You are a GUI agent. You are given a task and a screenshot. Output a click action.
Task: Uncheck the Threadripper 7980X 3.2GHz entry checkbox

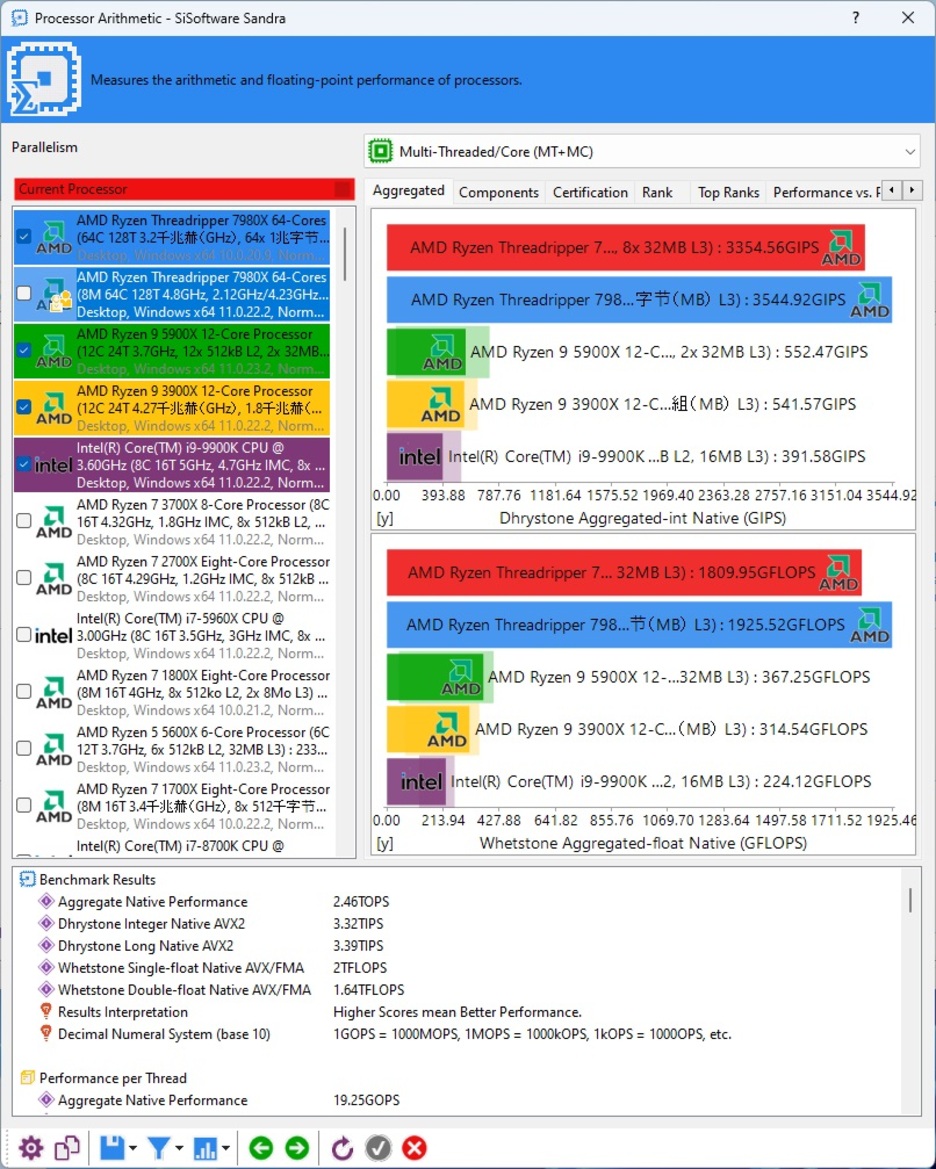(24, 236)
